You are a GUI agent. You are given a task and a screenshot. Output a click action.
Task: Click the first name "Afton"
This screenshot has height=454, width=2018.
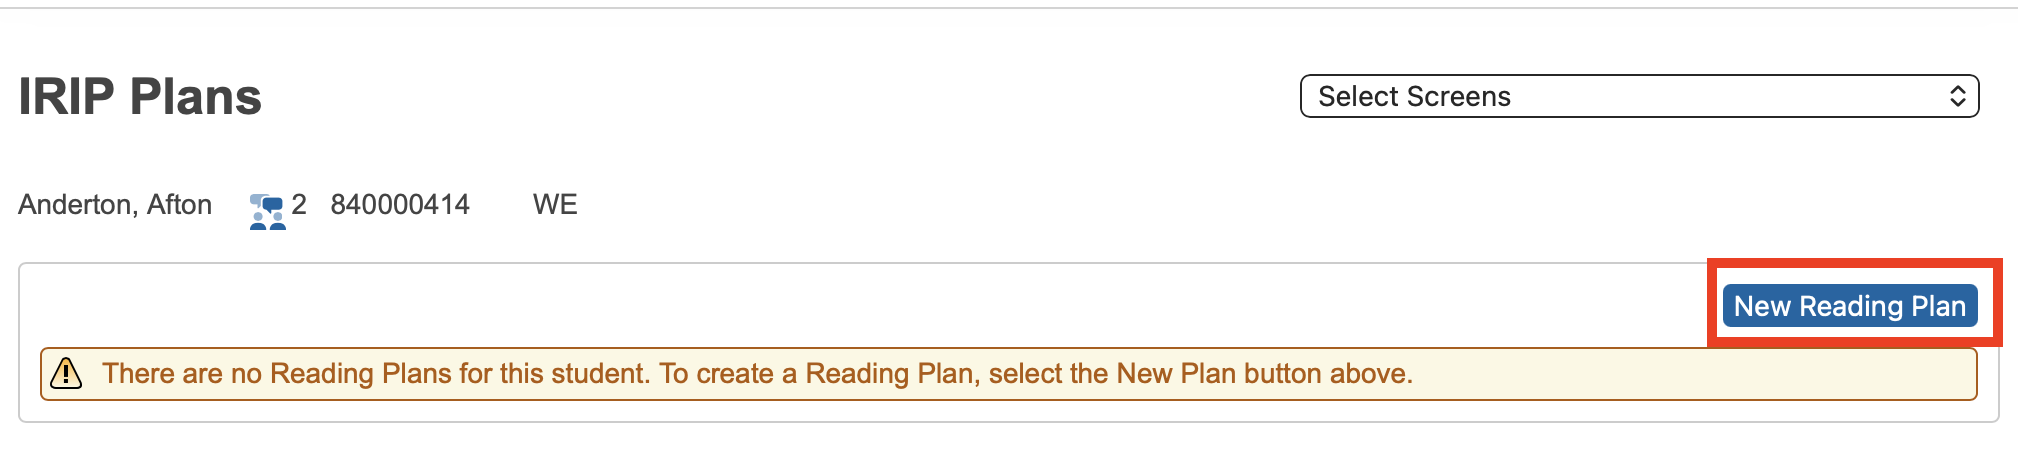click(x=180, y=205)
